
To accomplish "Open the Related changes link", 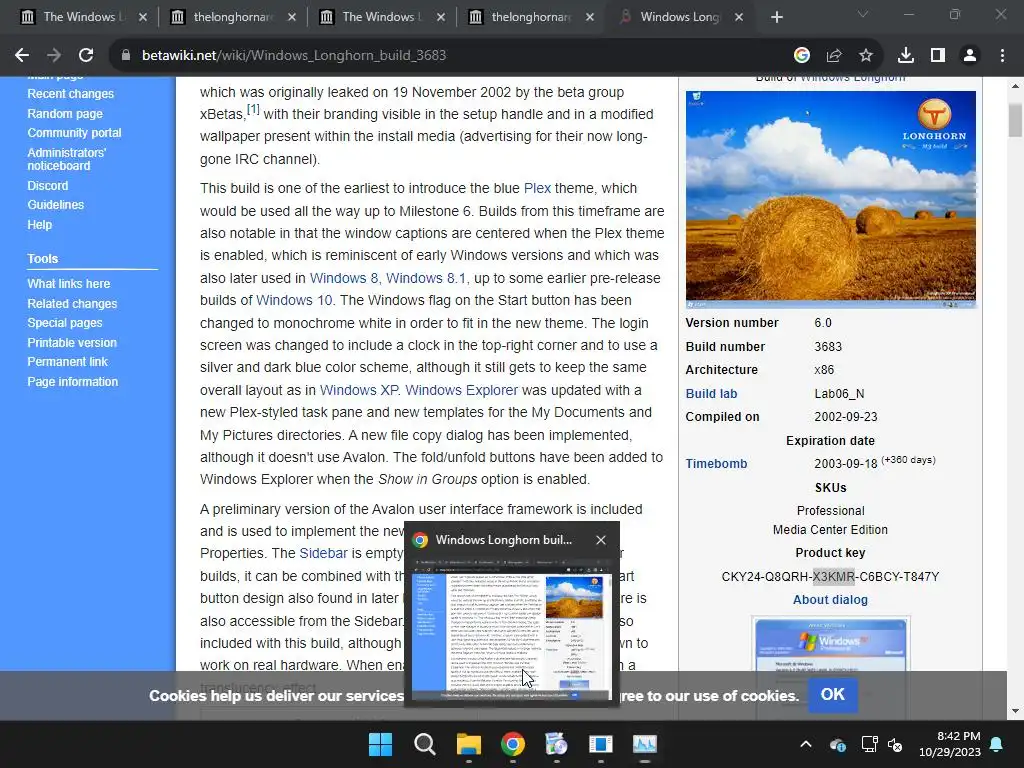I will point(72,304).
